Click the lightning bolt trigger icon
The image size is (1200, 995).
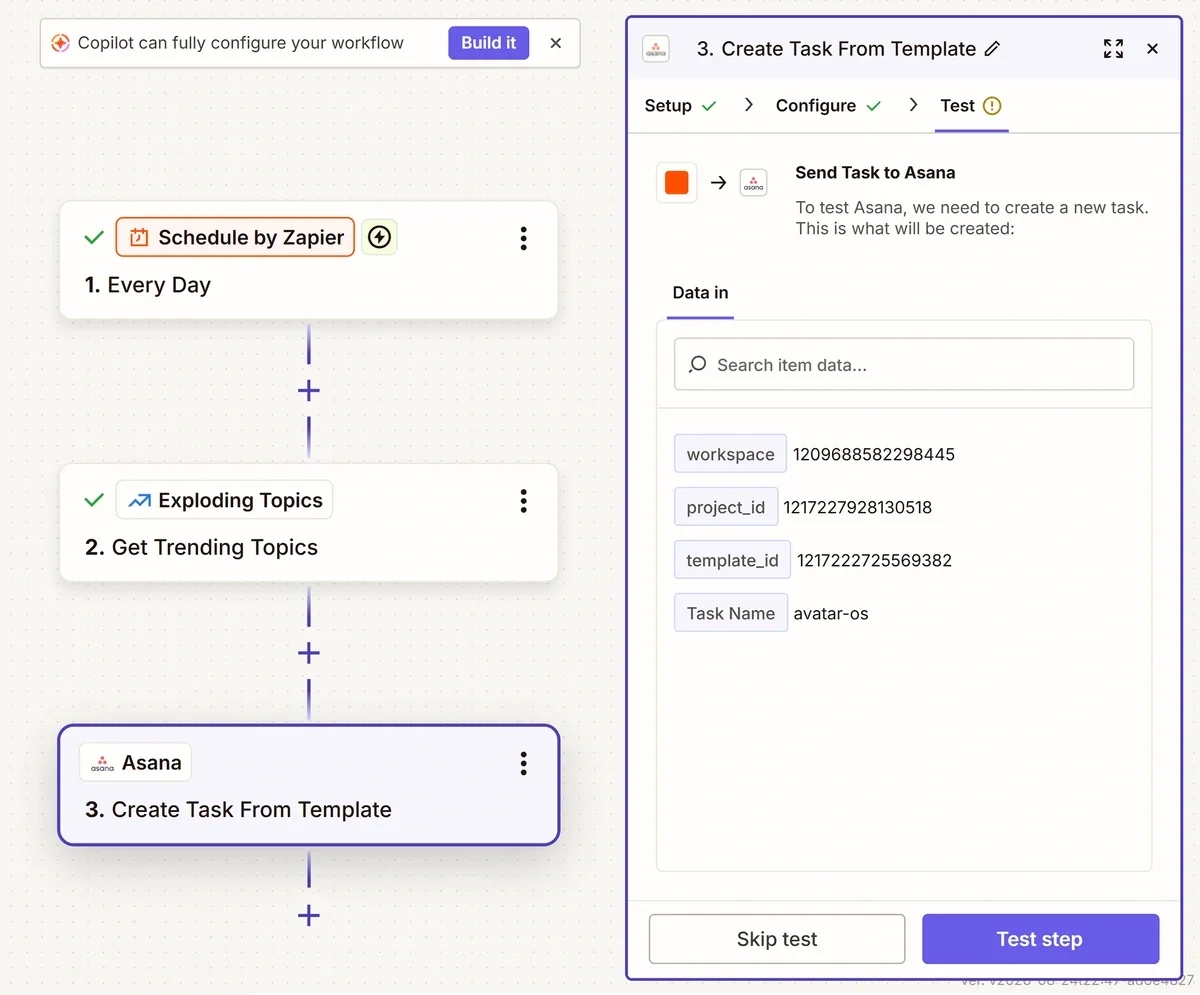point(379,237)
